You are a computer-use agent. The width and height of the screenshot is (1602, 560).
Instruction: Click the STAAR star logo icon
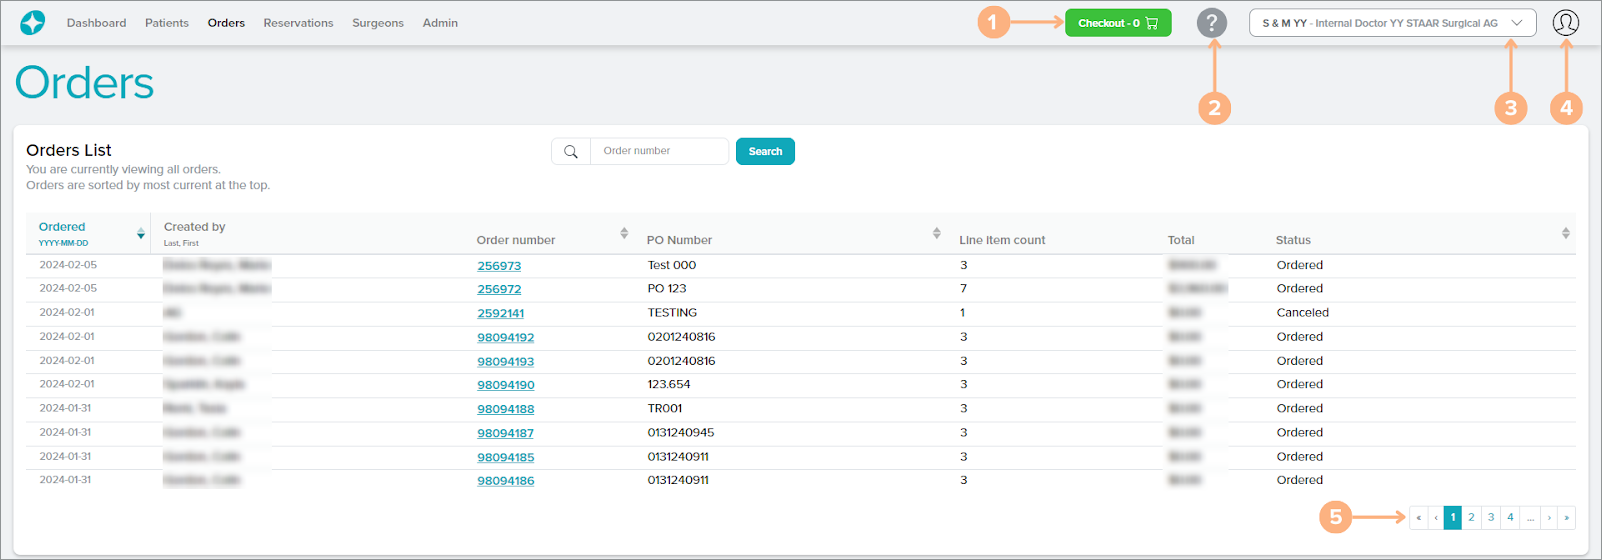32,23
